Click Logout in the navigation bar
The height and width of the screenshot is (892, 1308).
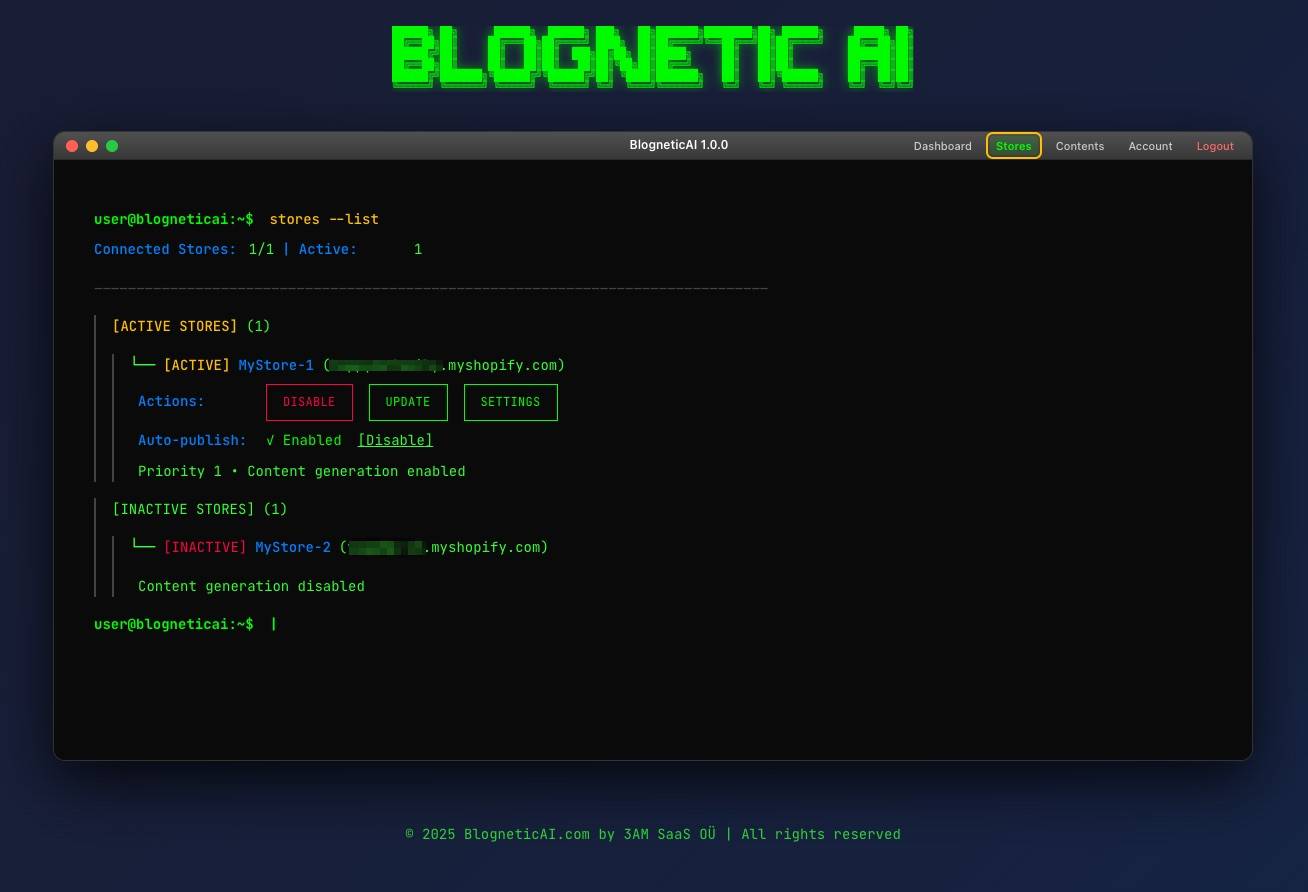click(1214, 146)
